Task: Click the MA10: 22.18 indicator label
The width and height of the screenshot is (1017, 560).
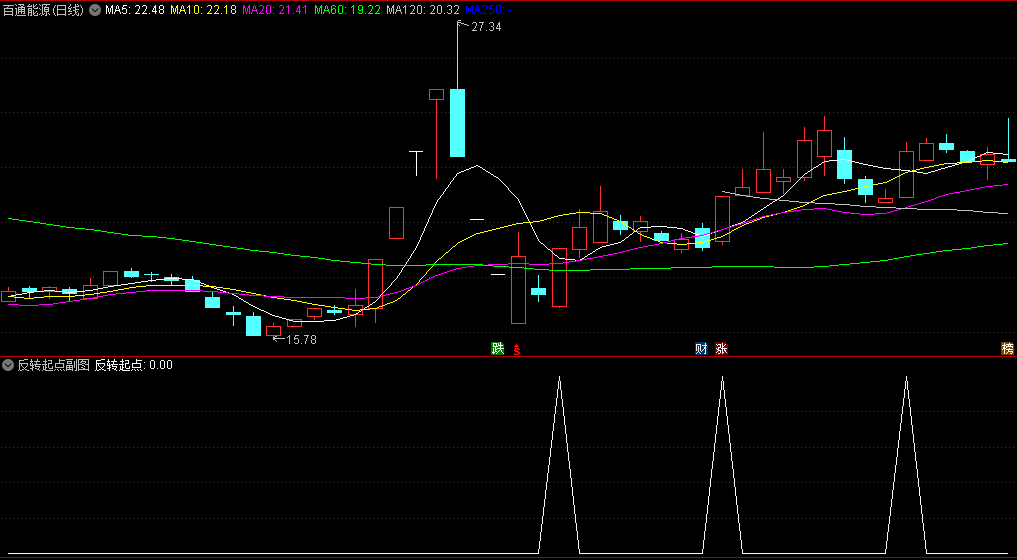Action: pyautogui.click(x=203, y=10)
